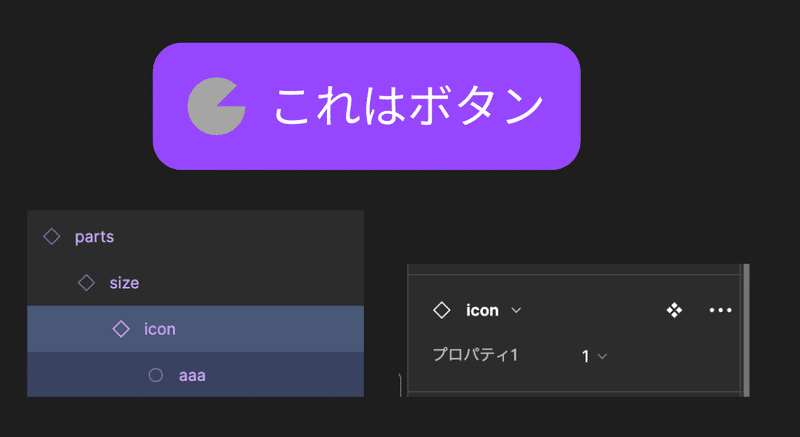Click the gray pie-shaped icon inside the button
The width and height of the screenshot is (800, 437).
pos(216,107)
